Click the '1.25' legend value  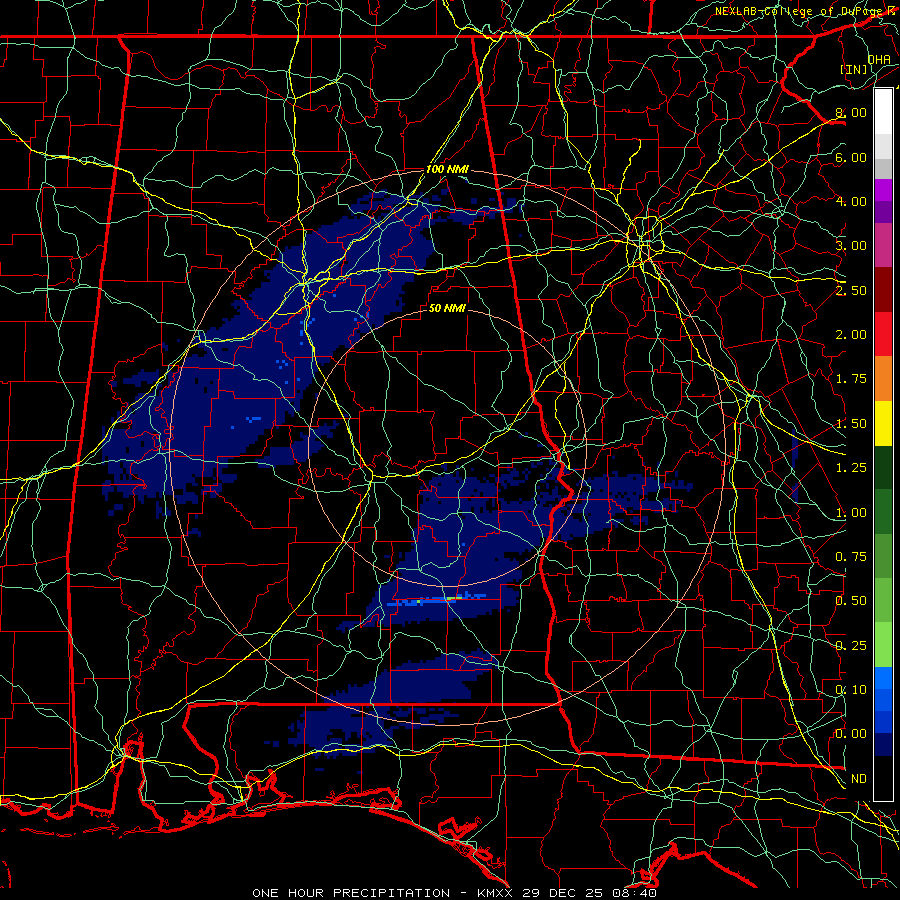click(x=851, y=468)
